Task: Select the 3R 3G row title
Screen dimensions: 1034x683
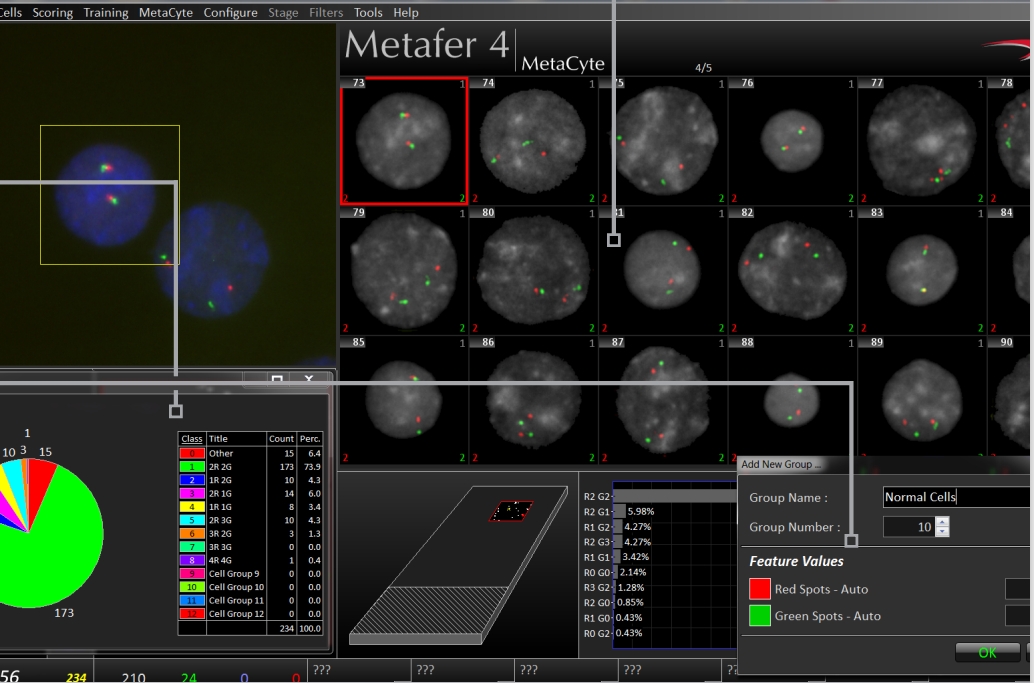Action: tap(220, 547)
